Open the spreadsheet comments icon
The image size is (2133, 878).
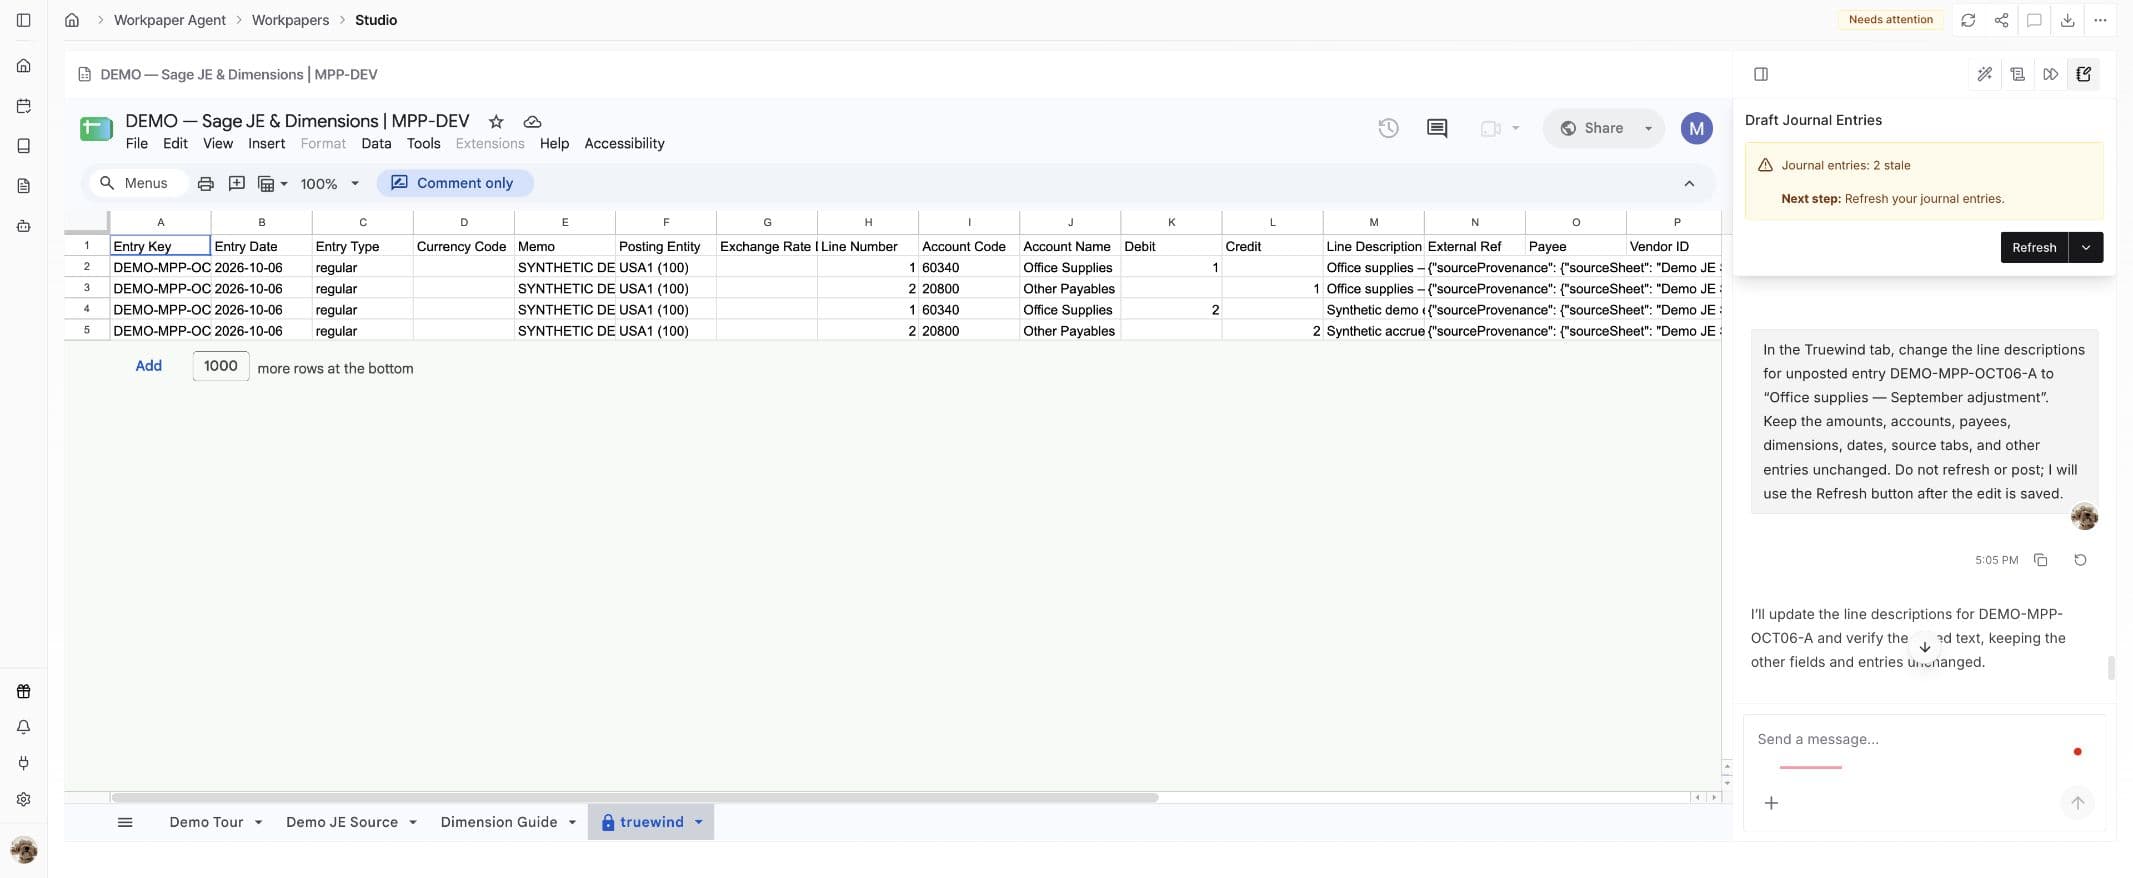click(1437, 128)
